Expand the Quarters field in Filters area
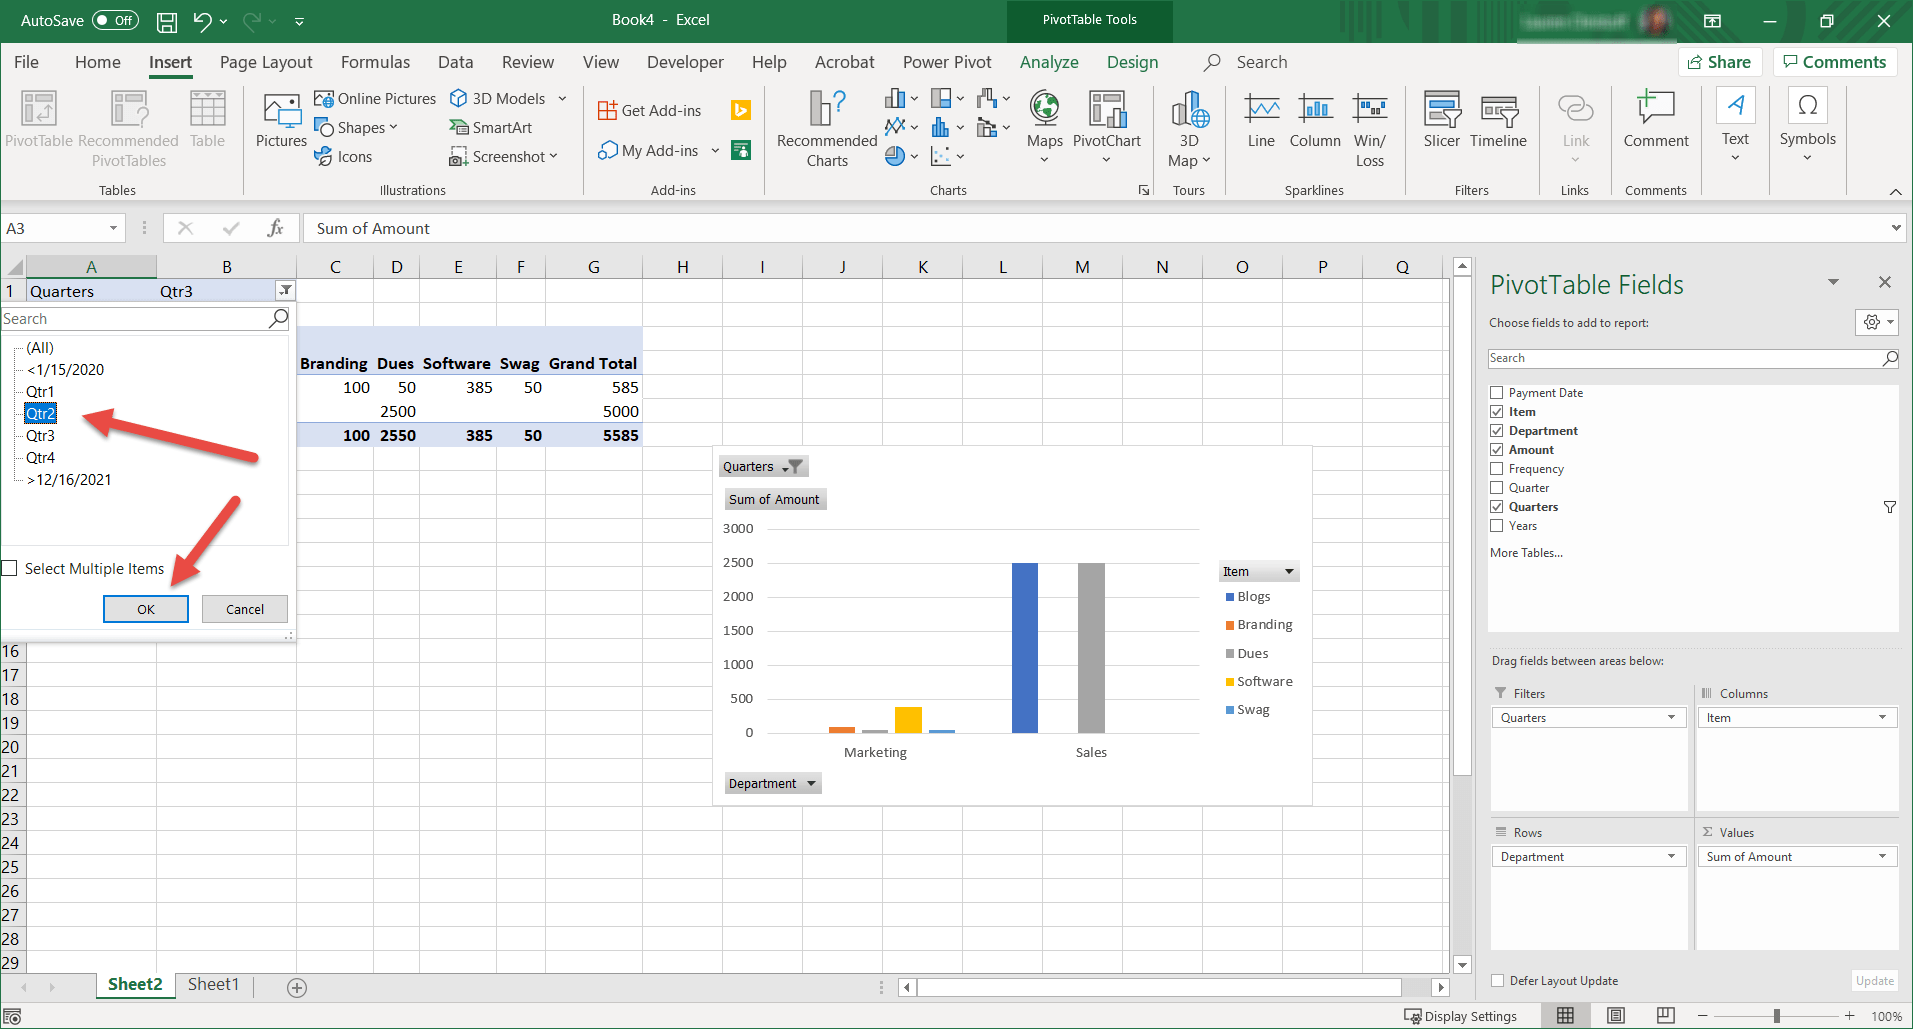 [1671, 718]
